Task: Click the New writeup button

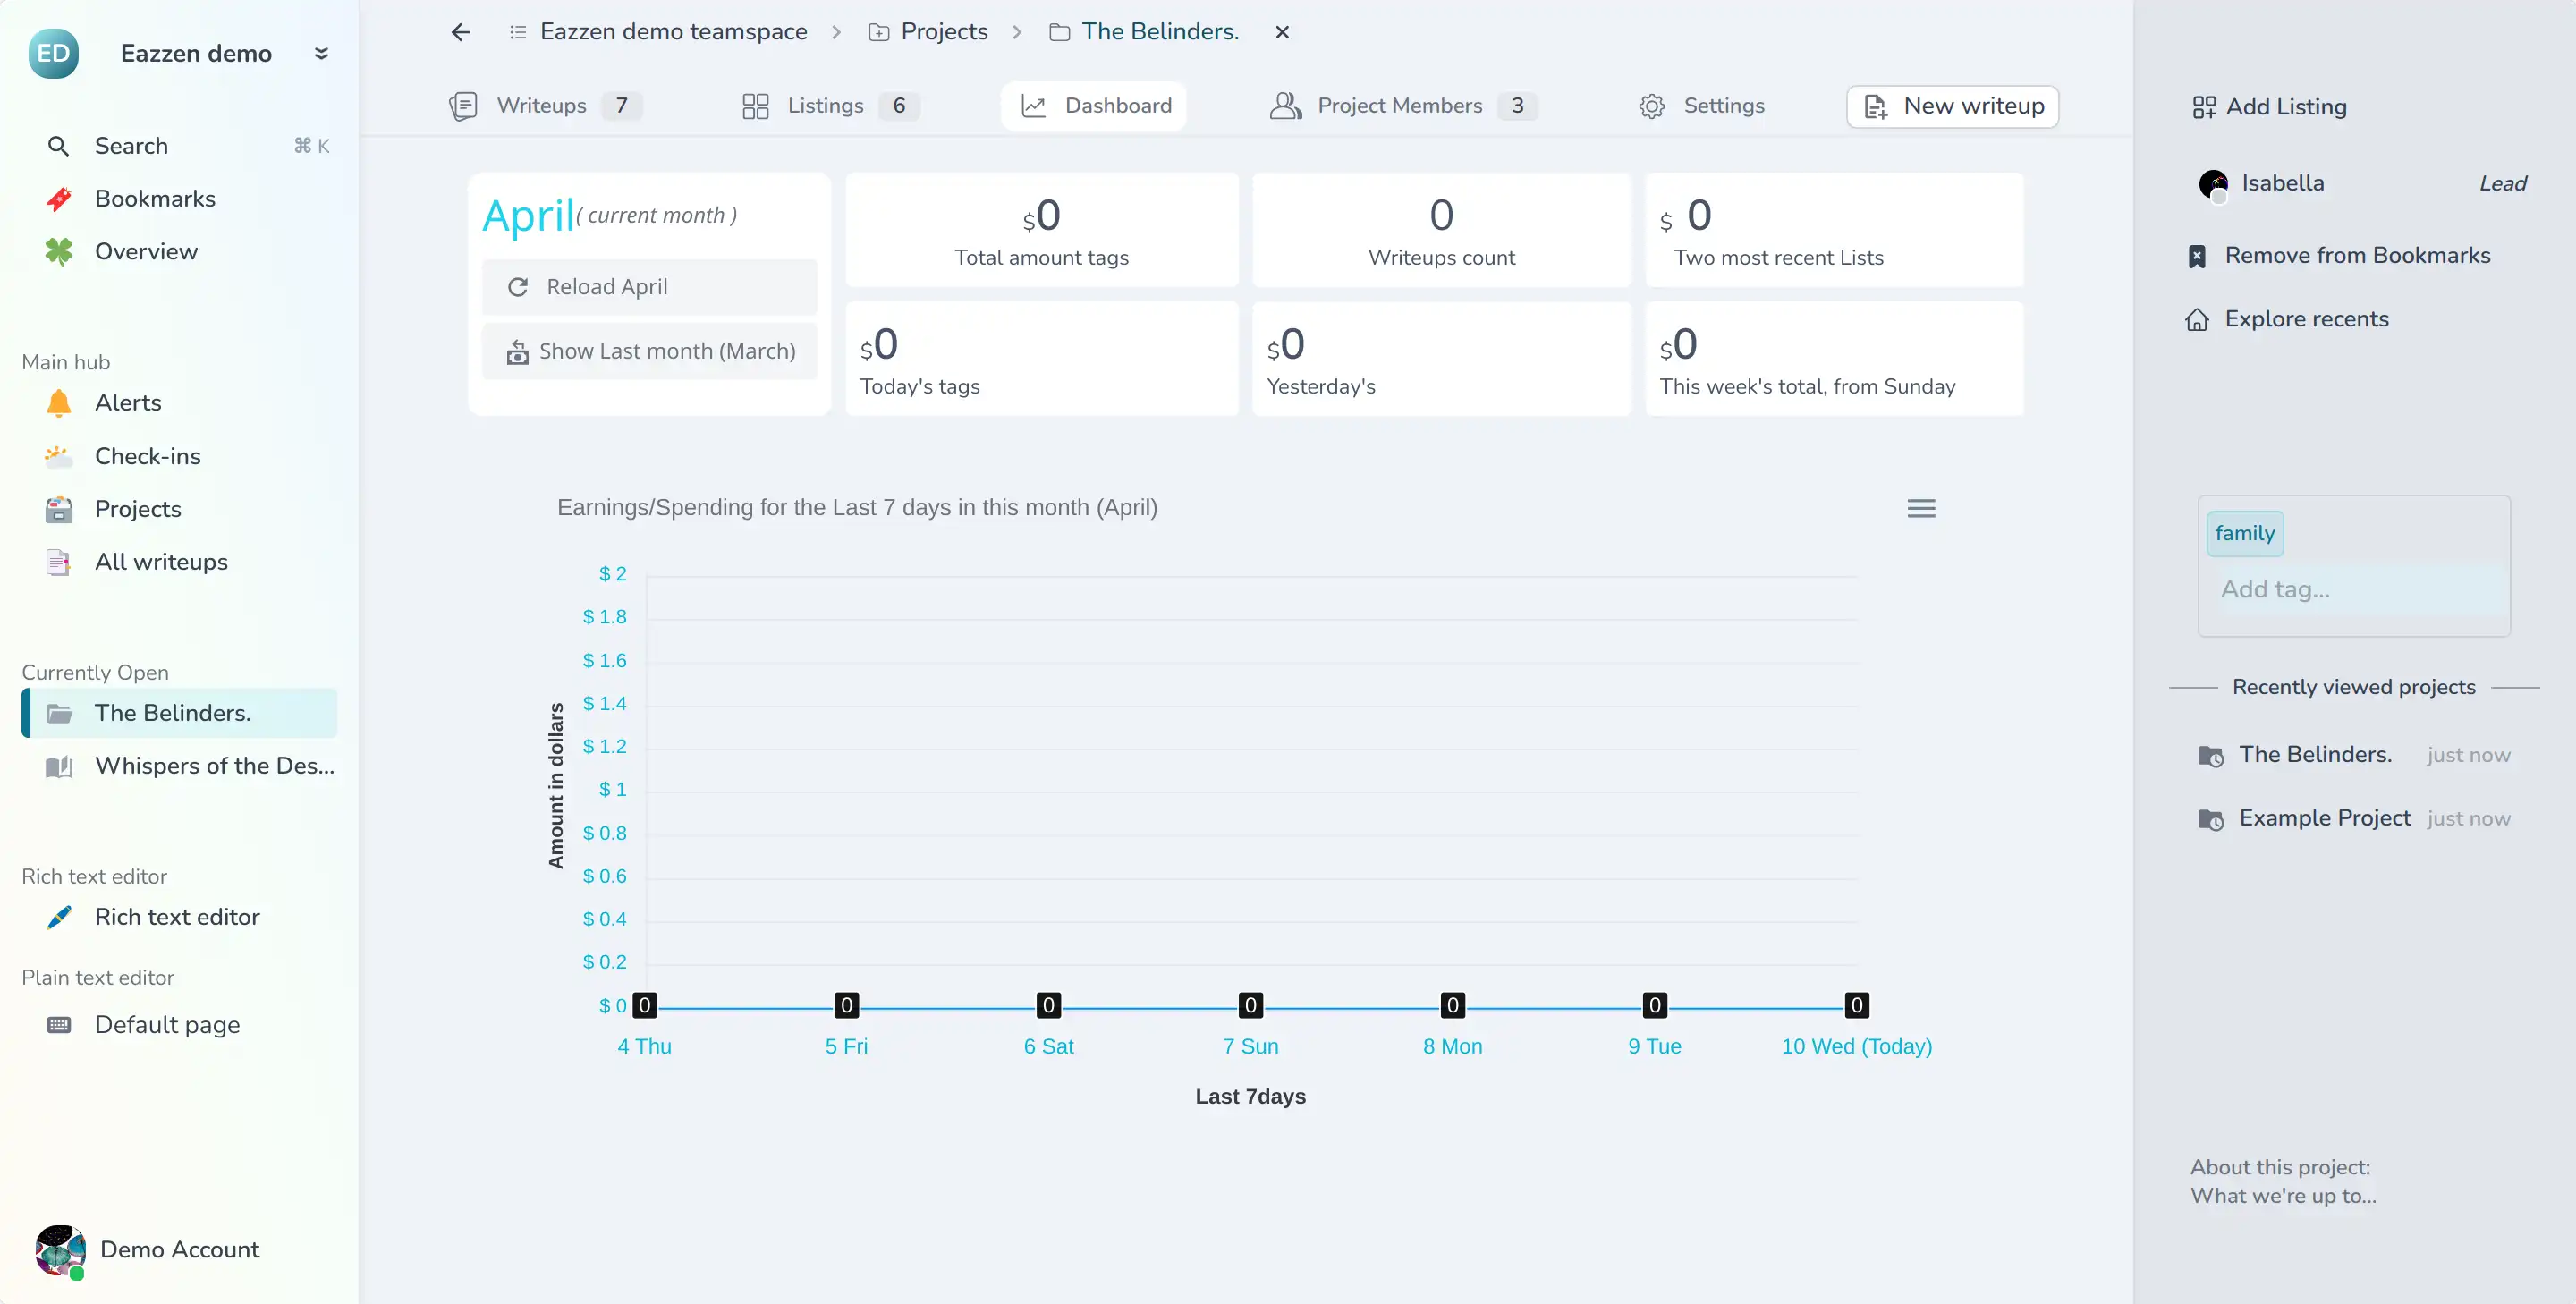Action: click(1952, 106)
